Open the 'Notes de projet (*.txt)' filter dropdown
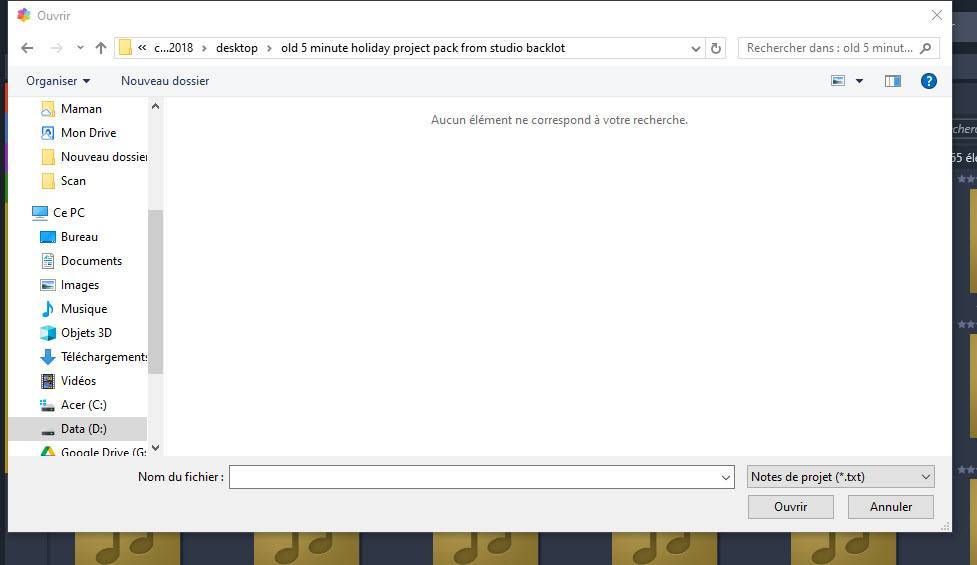This screenshot has height=565, width=977. 841,477
